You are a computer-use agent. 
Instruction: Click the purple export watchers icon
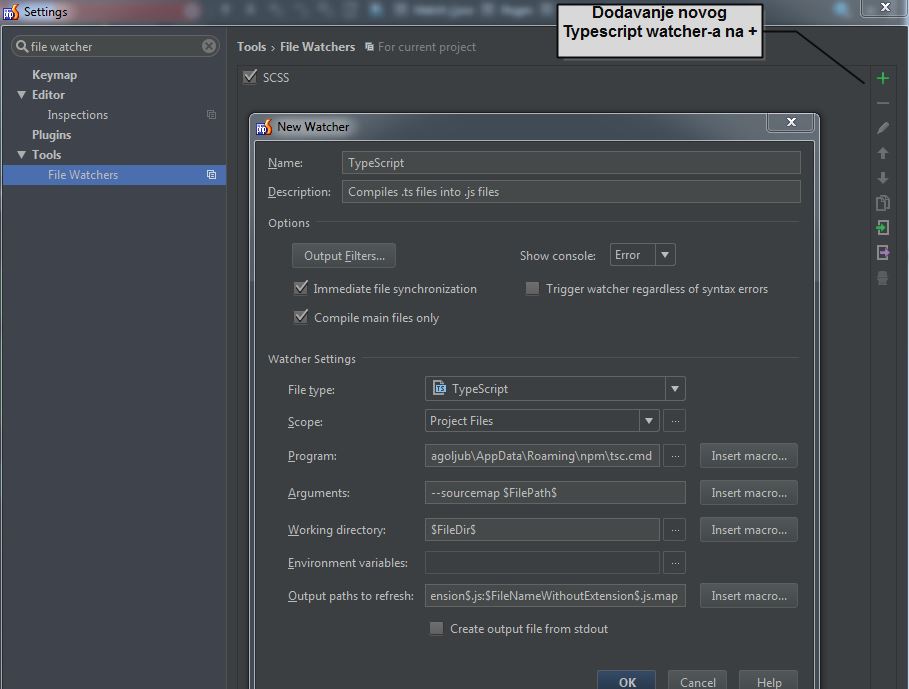(882, 253)
